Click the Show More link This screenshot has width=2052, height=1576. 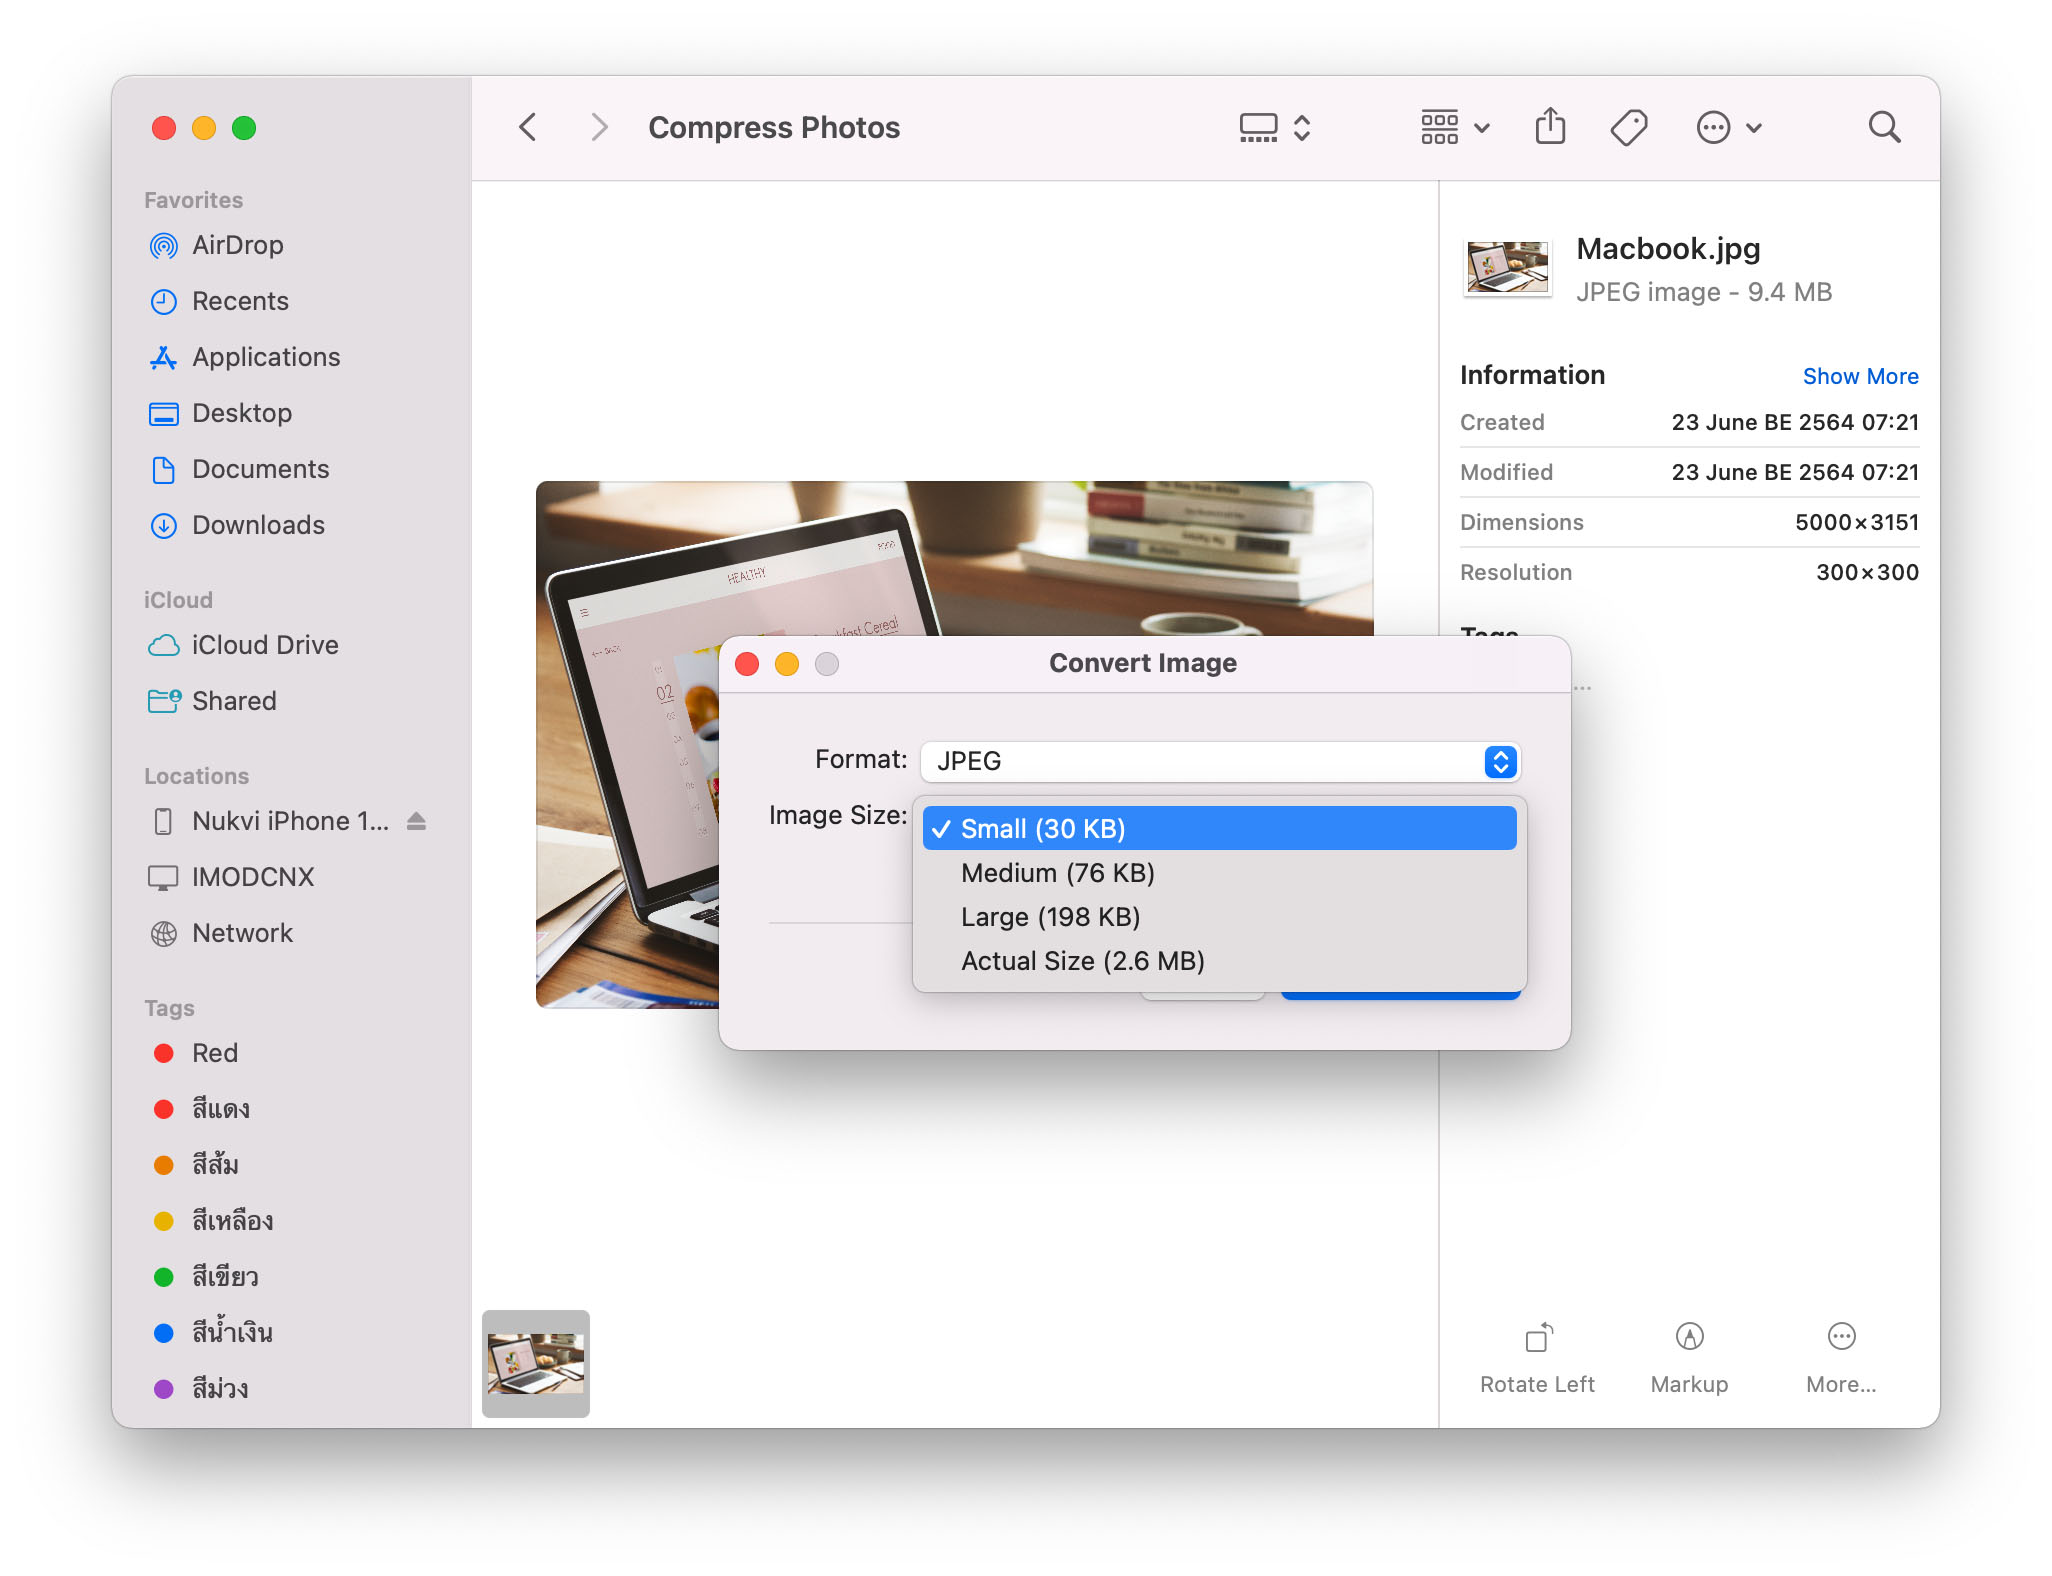(x=1860, y=376)
